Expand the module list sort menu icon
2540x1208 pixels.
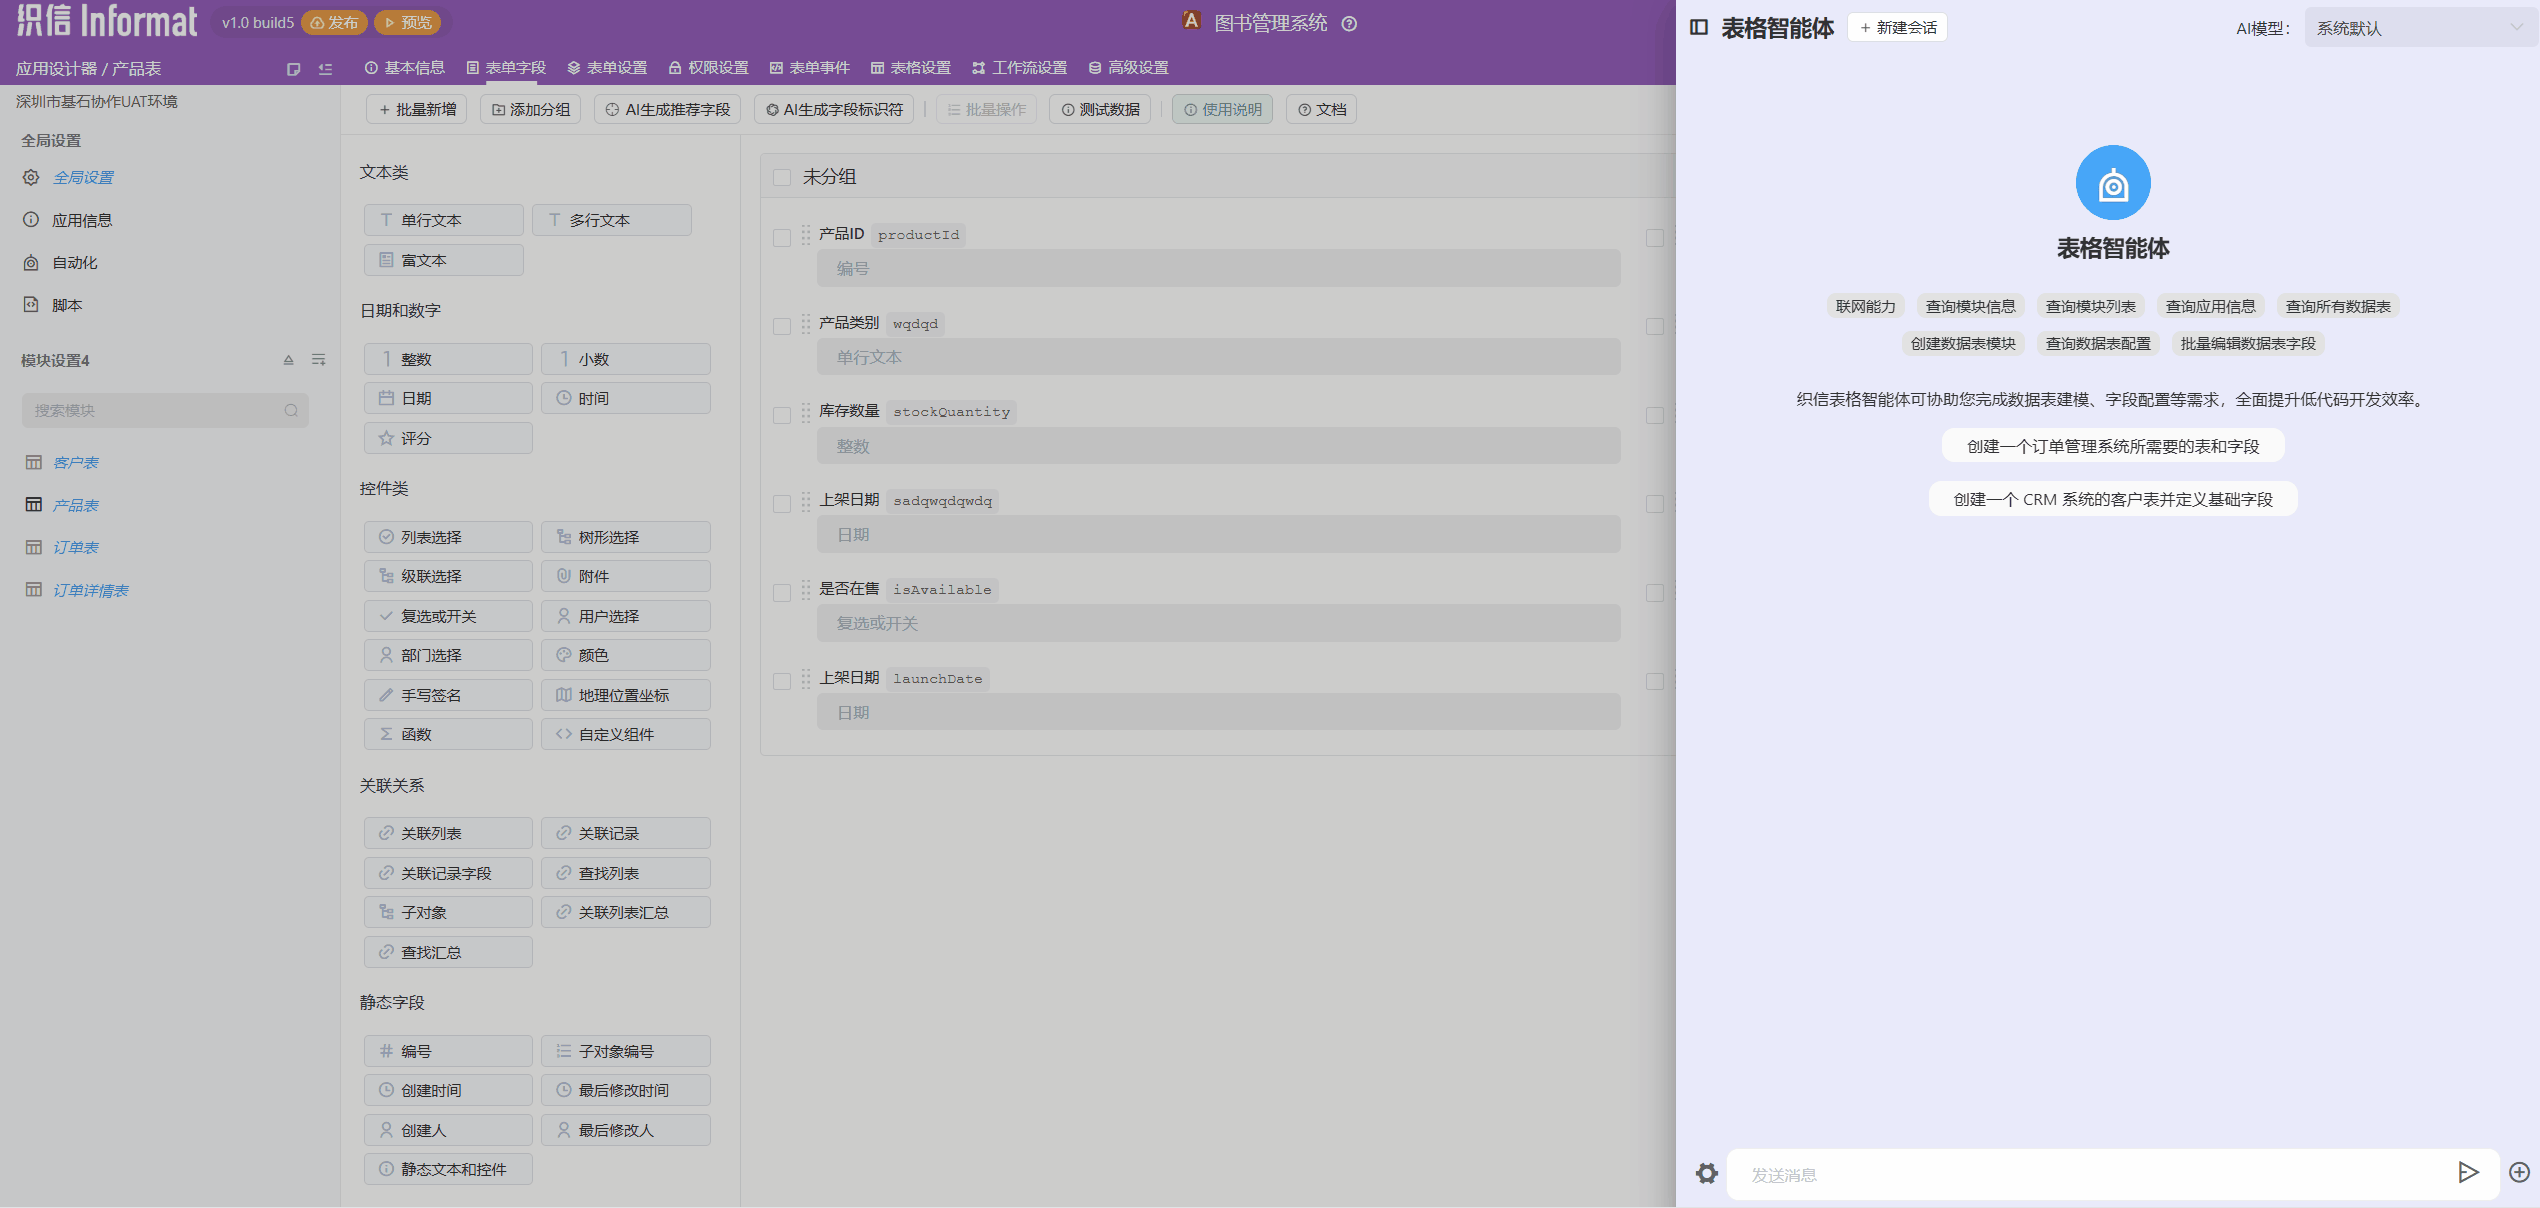click(x=319, y=360)
